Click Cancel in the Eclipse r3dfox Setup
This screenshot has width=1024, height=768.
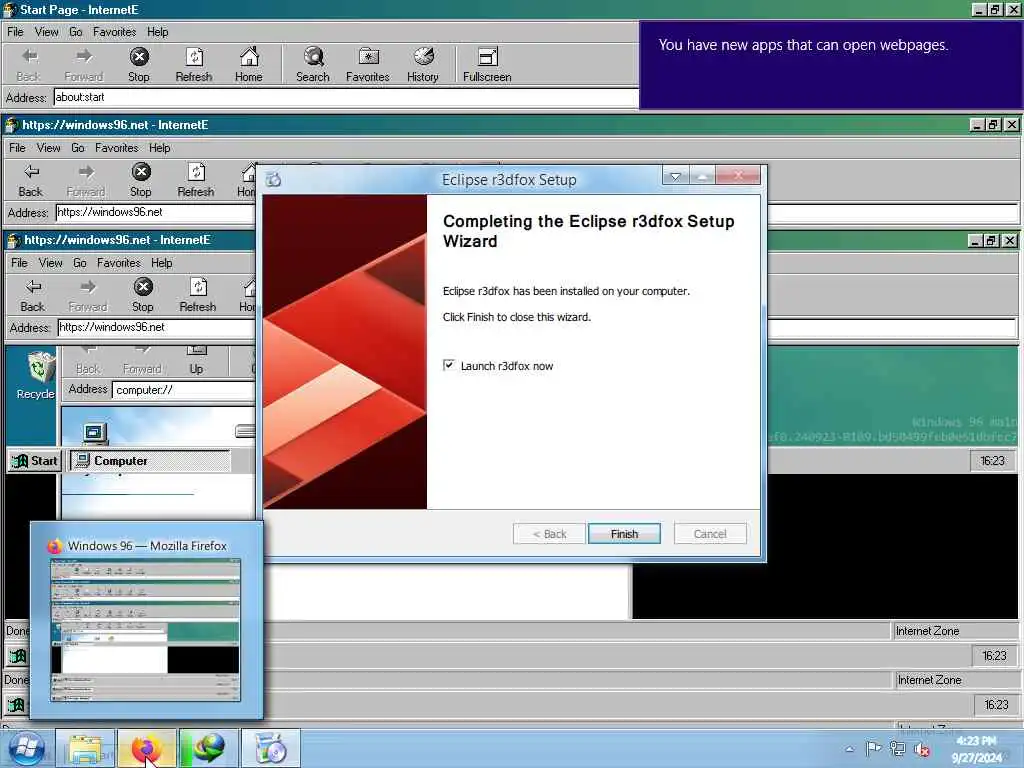click(710, 534)
